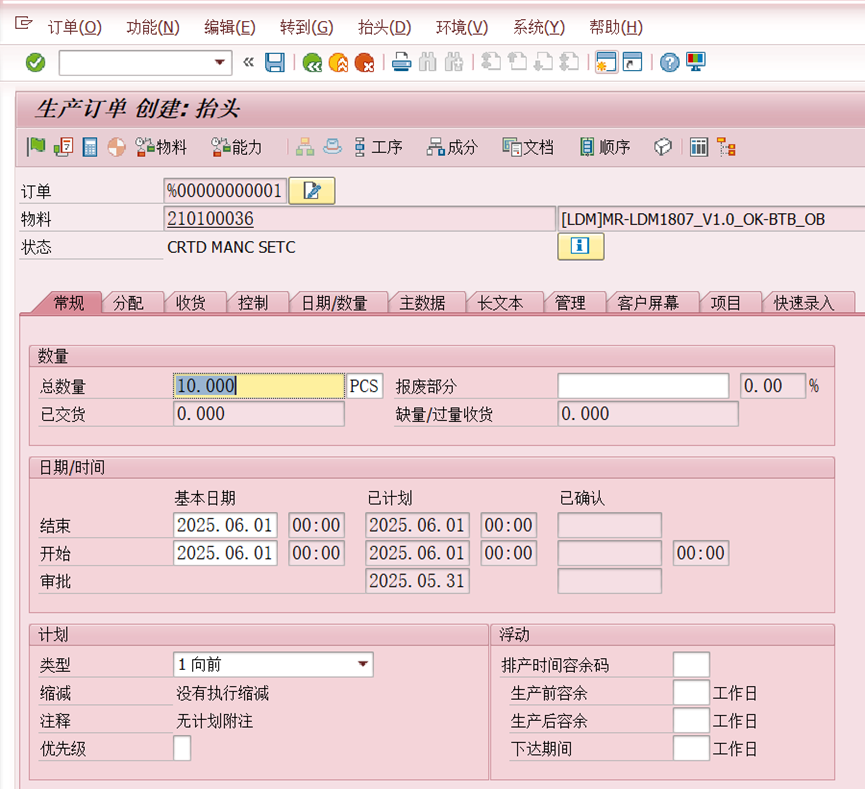Open the 系统(Y) menu
This screenshot has height=789, width=865.
pos(538,27)
